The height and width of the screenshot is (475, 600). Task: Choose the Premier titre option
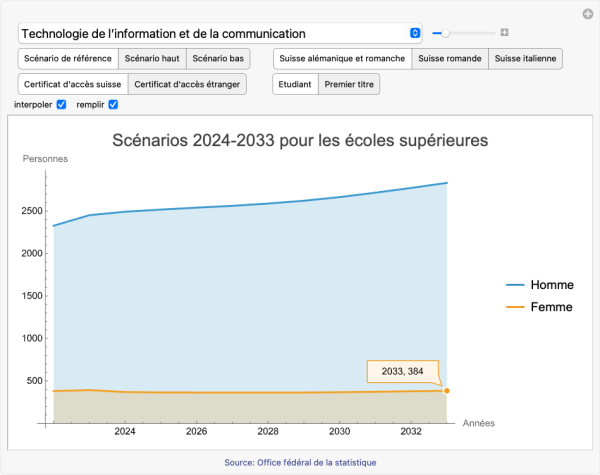[349, 85]
